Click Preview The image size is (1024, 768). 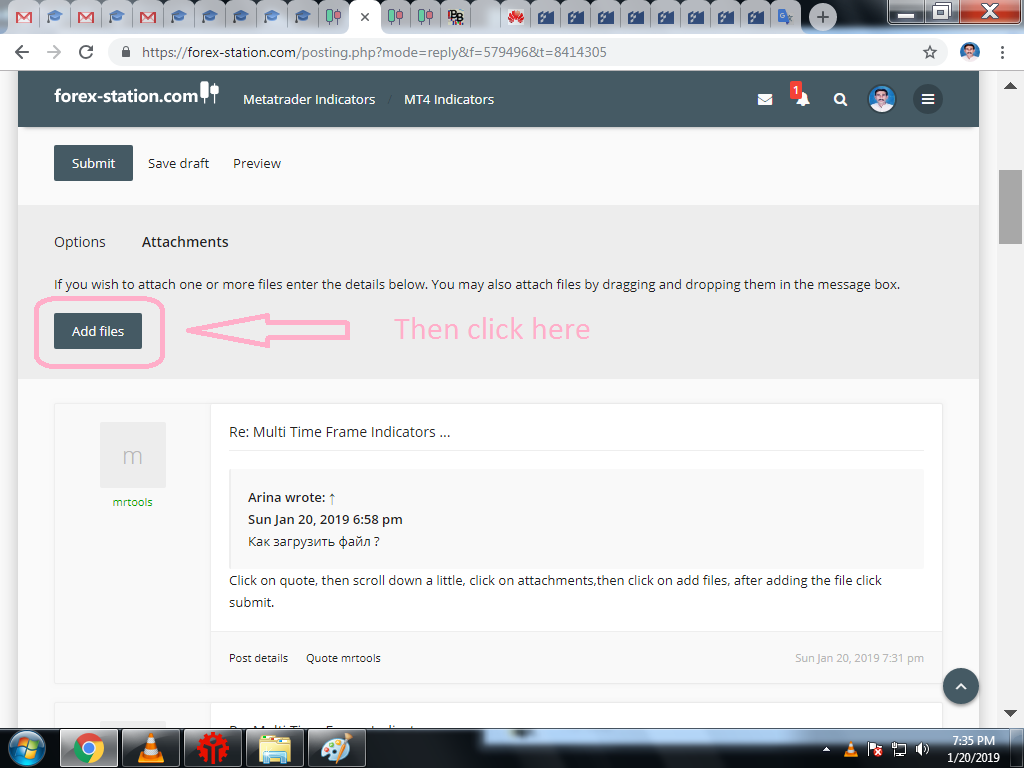pos(257,163)
